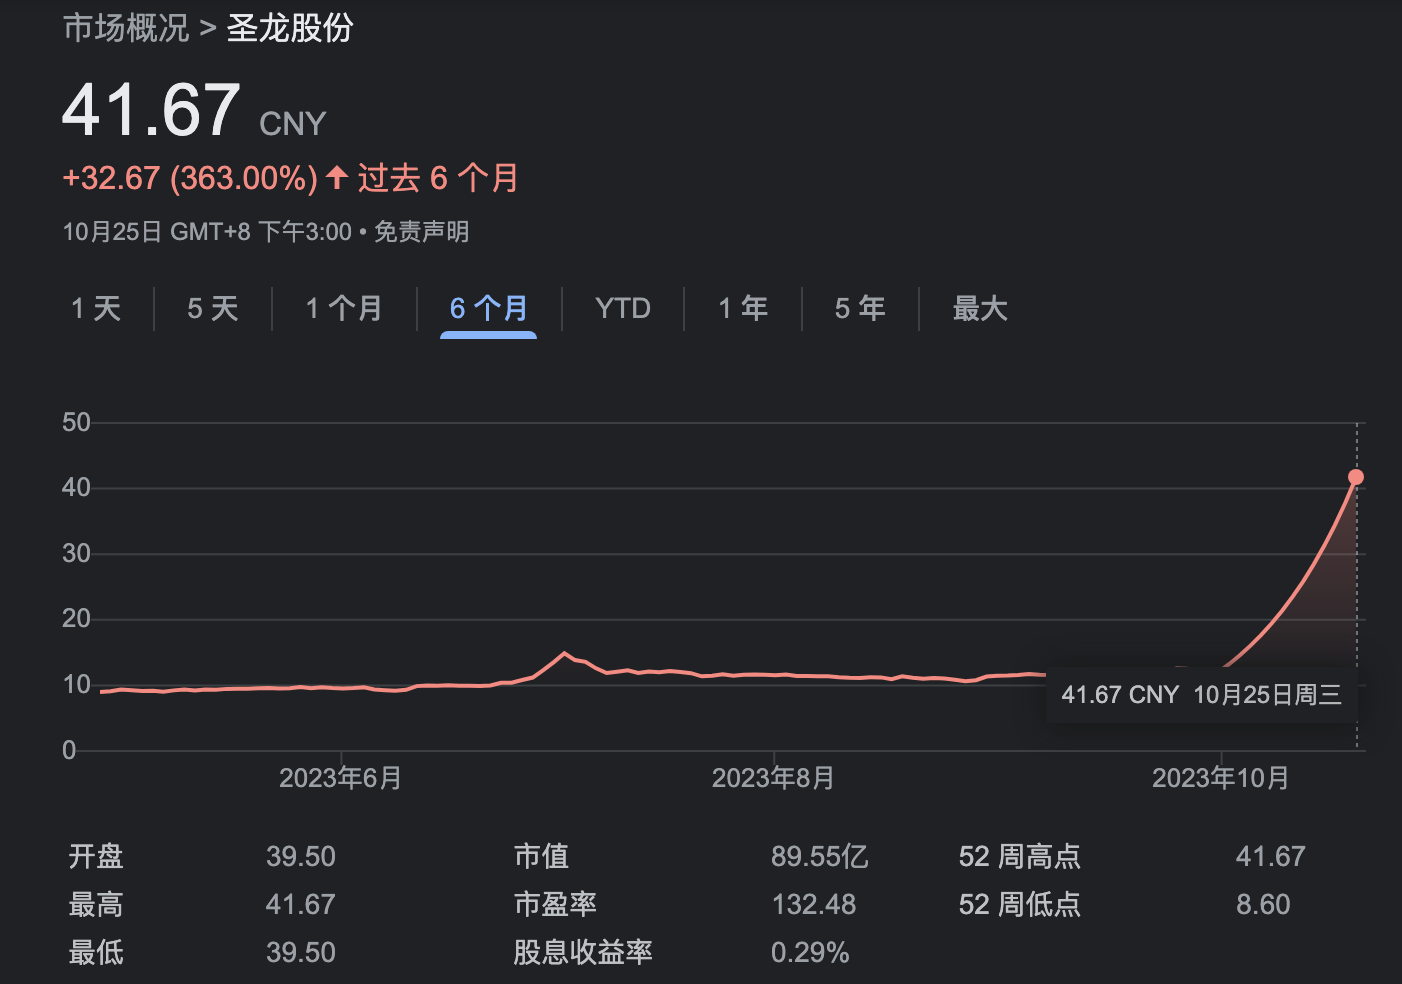Switch to the 1 年 tab
Screen dimensions: 1402x984
pyautogui.click(x=743, y=308)
